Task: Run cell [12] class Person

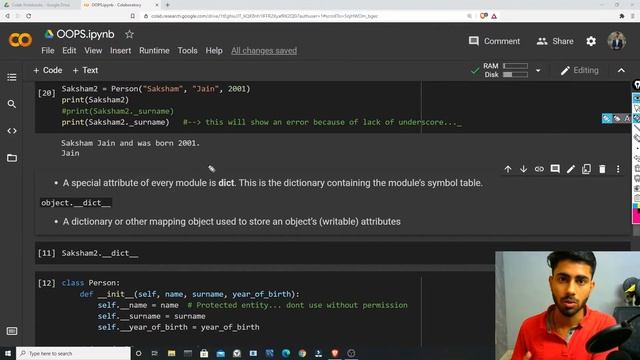Action: click(x=47, y=283)
